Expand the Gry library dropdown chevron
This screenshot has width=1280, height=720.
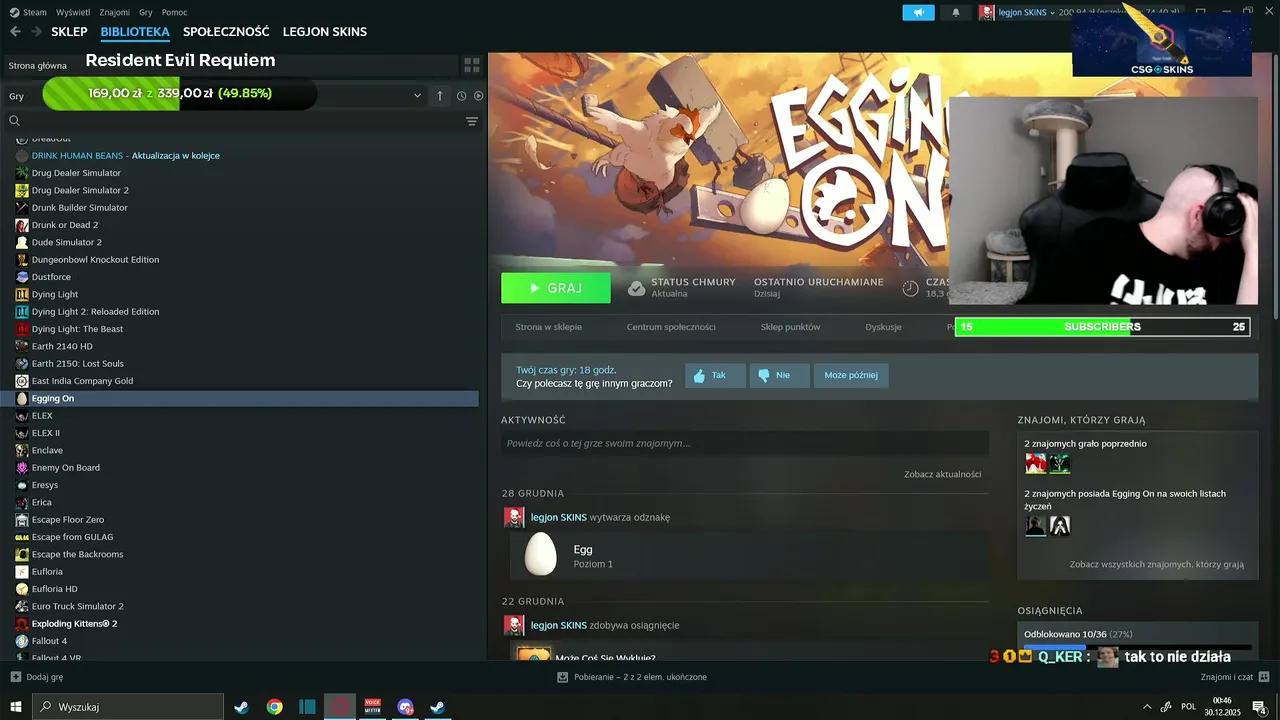point(417,96)
